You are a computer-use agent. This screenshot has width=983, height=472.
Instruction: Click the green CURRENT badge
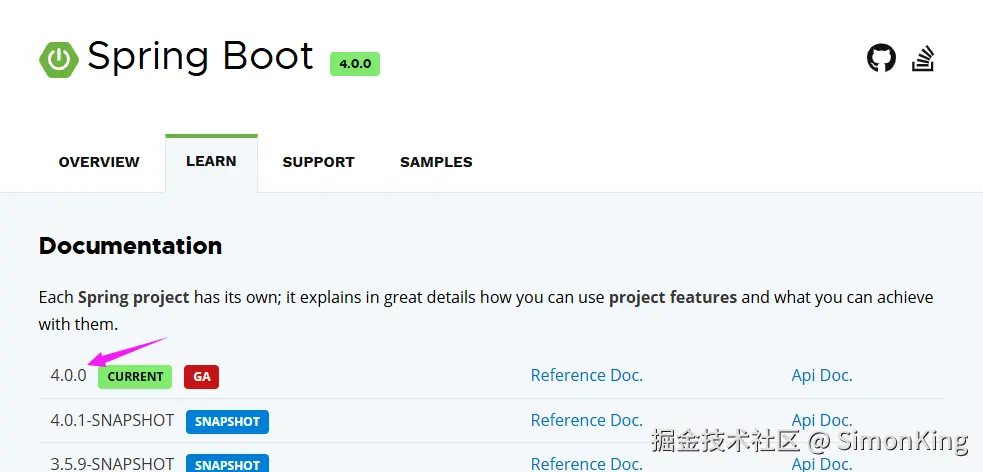(135, 377)
